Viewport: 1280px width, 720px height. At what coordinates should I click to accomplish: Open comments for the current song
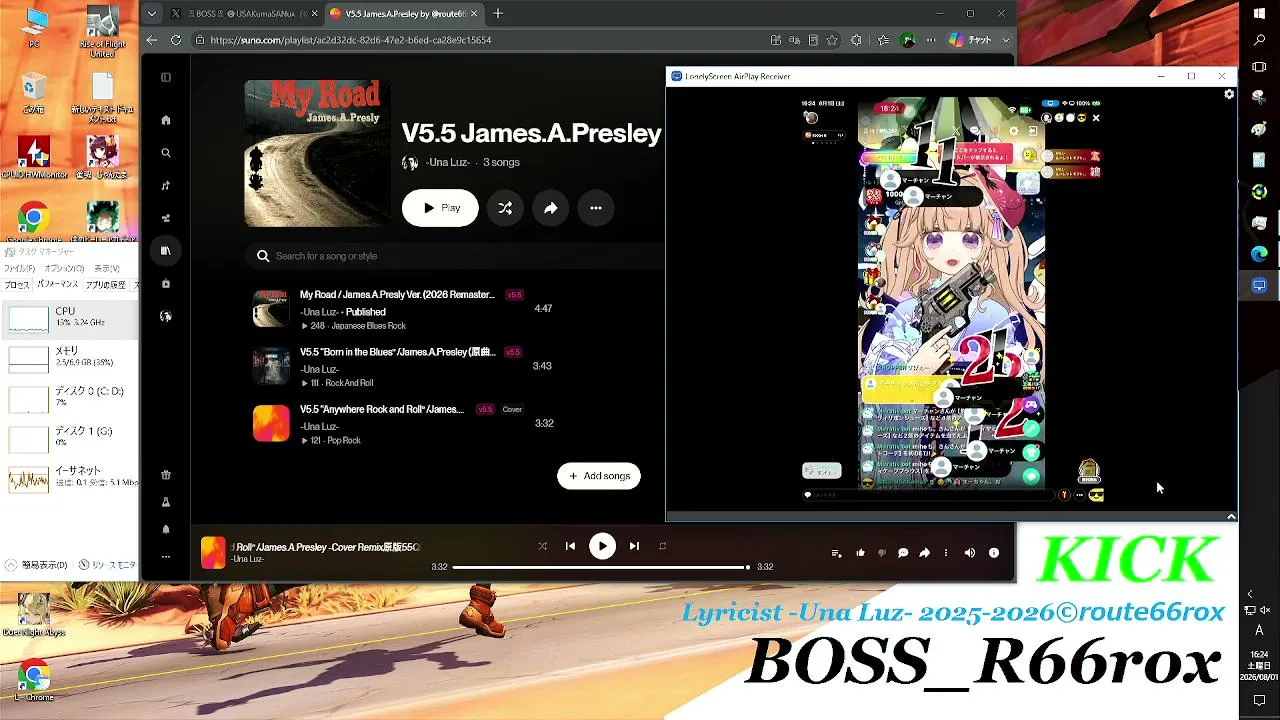903,553
